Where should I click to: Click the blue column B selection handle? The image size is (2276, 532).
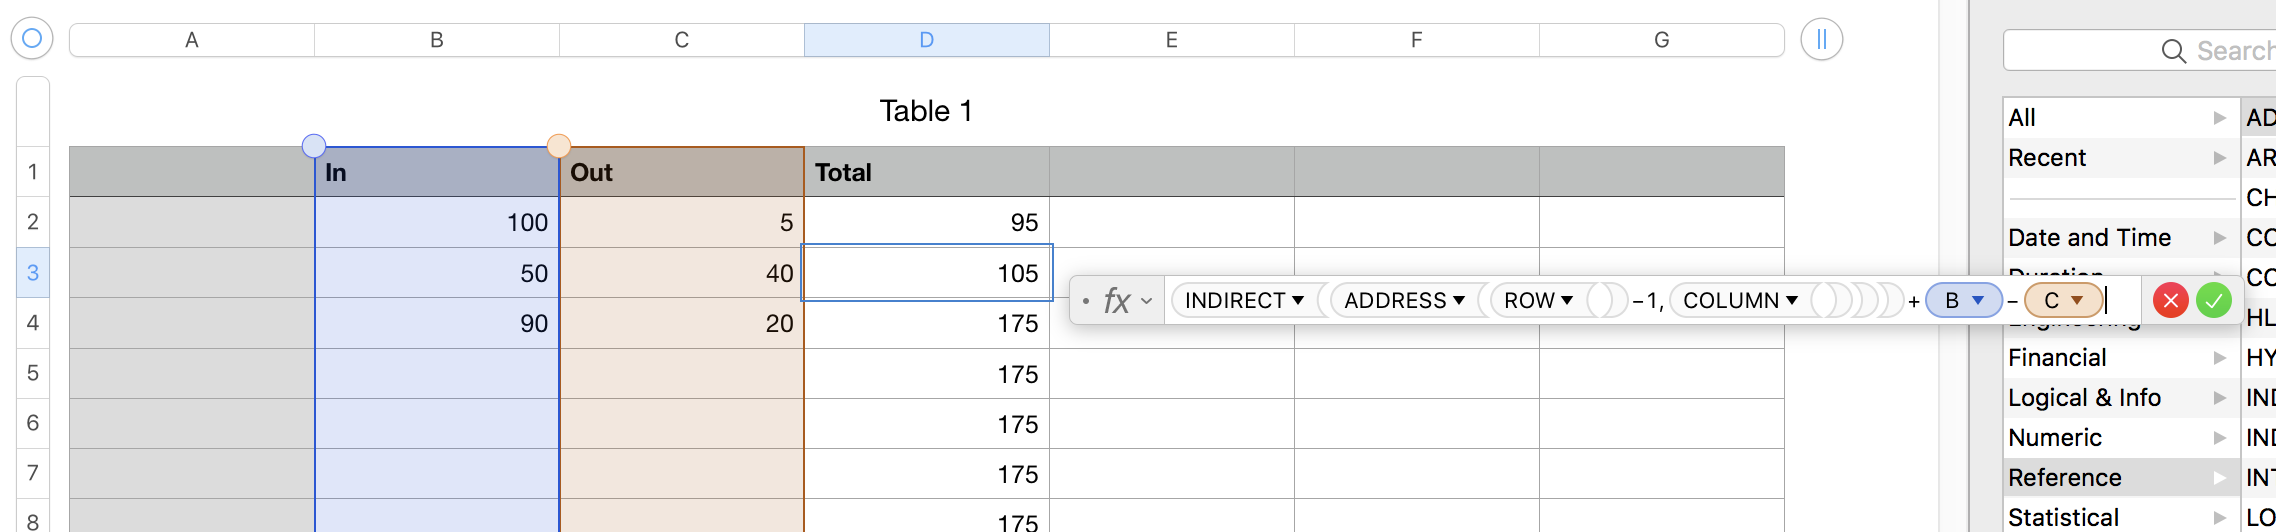[x=314, y=146]
